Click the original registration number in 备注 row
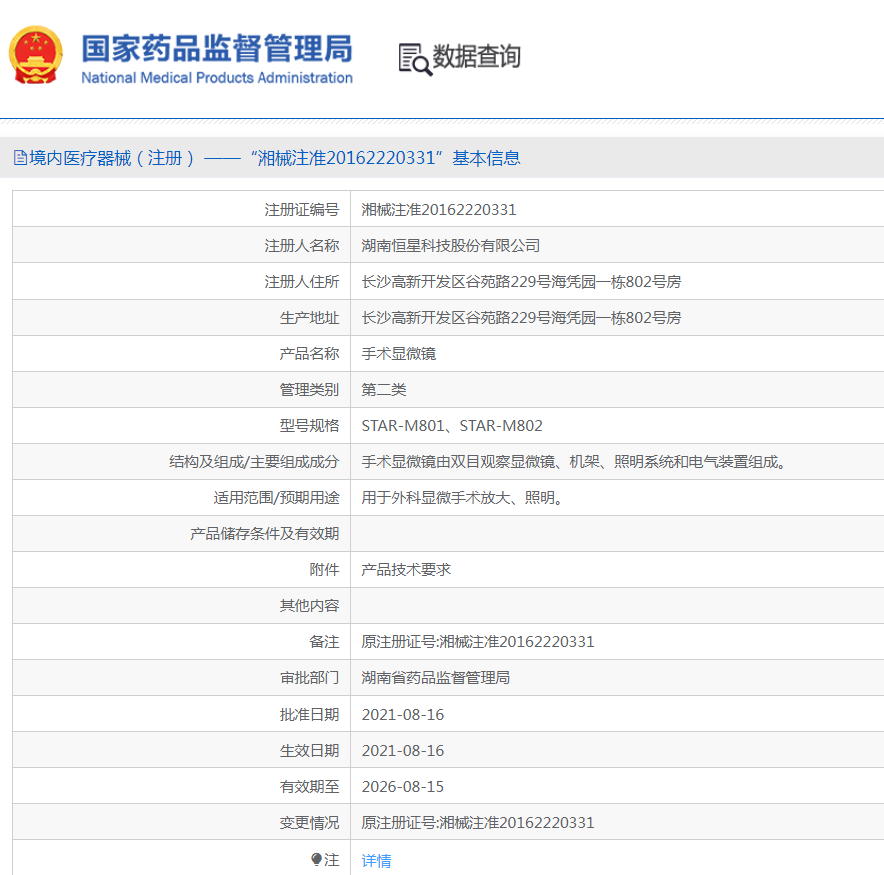884x875 pixels. click(x=478, y=642)
